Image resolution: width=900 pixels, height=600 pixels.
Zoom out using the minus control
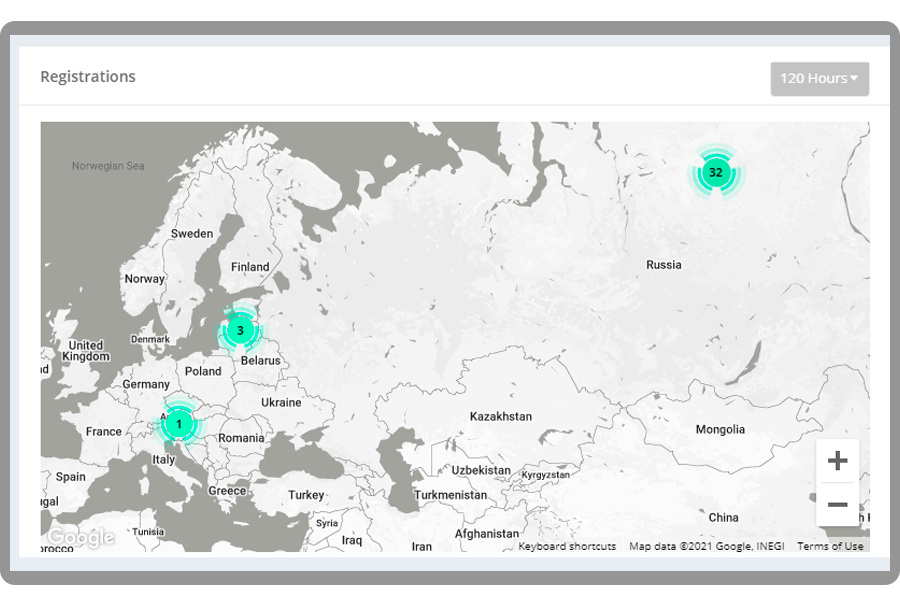point(838,505)
